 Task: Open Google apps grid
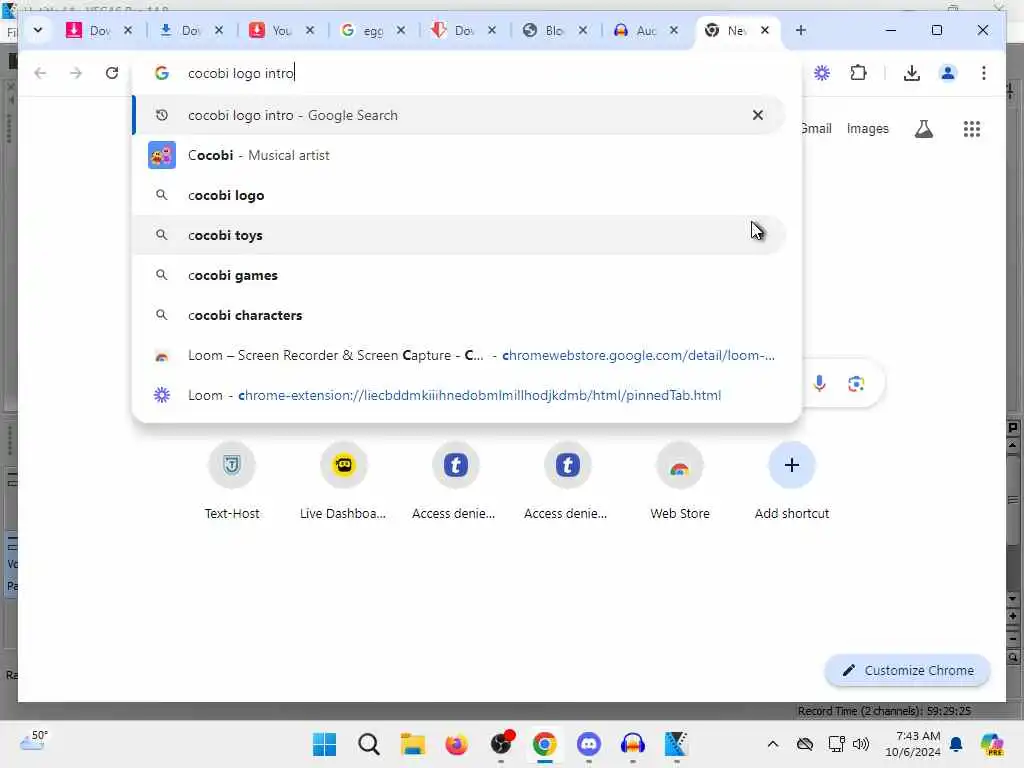pos(972,129)
